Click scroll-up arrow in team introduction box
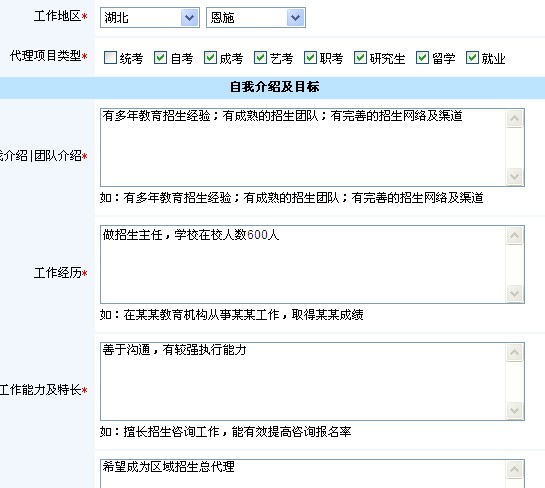This screenshot has height=488, width=545. [515, 119]
